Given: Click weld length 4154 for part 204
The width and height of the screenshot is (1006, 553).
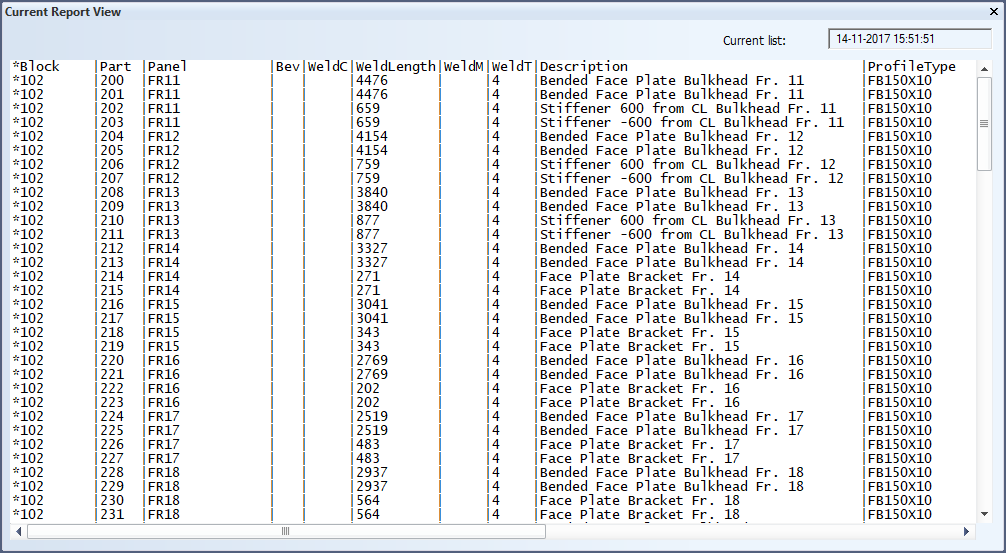Looking at the screenshot, I should coord(372,137).
